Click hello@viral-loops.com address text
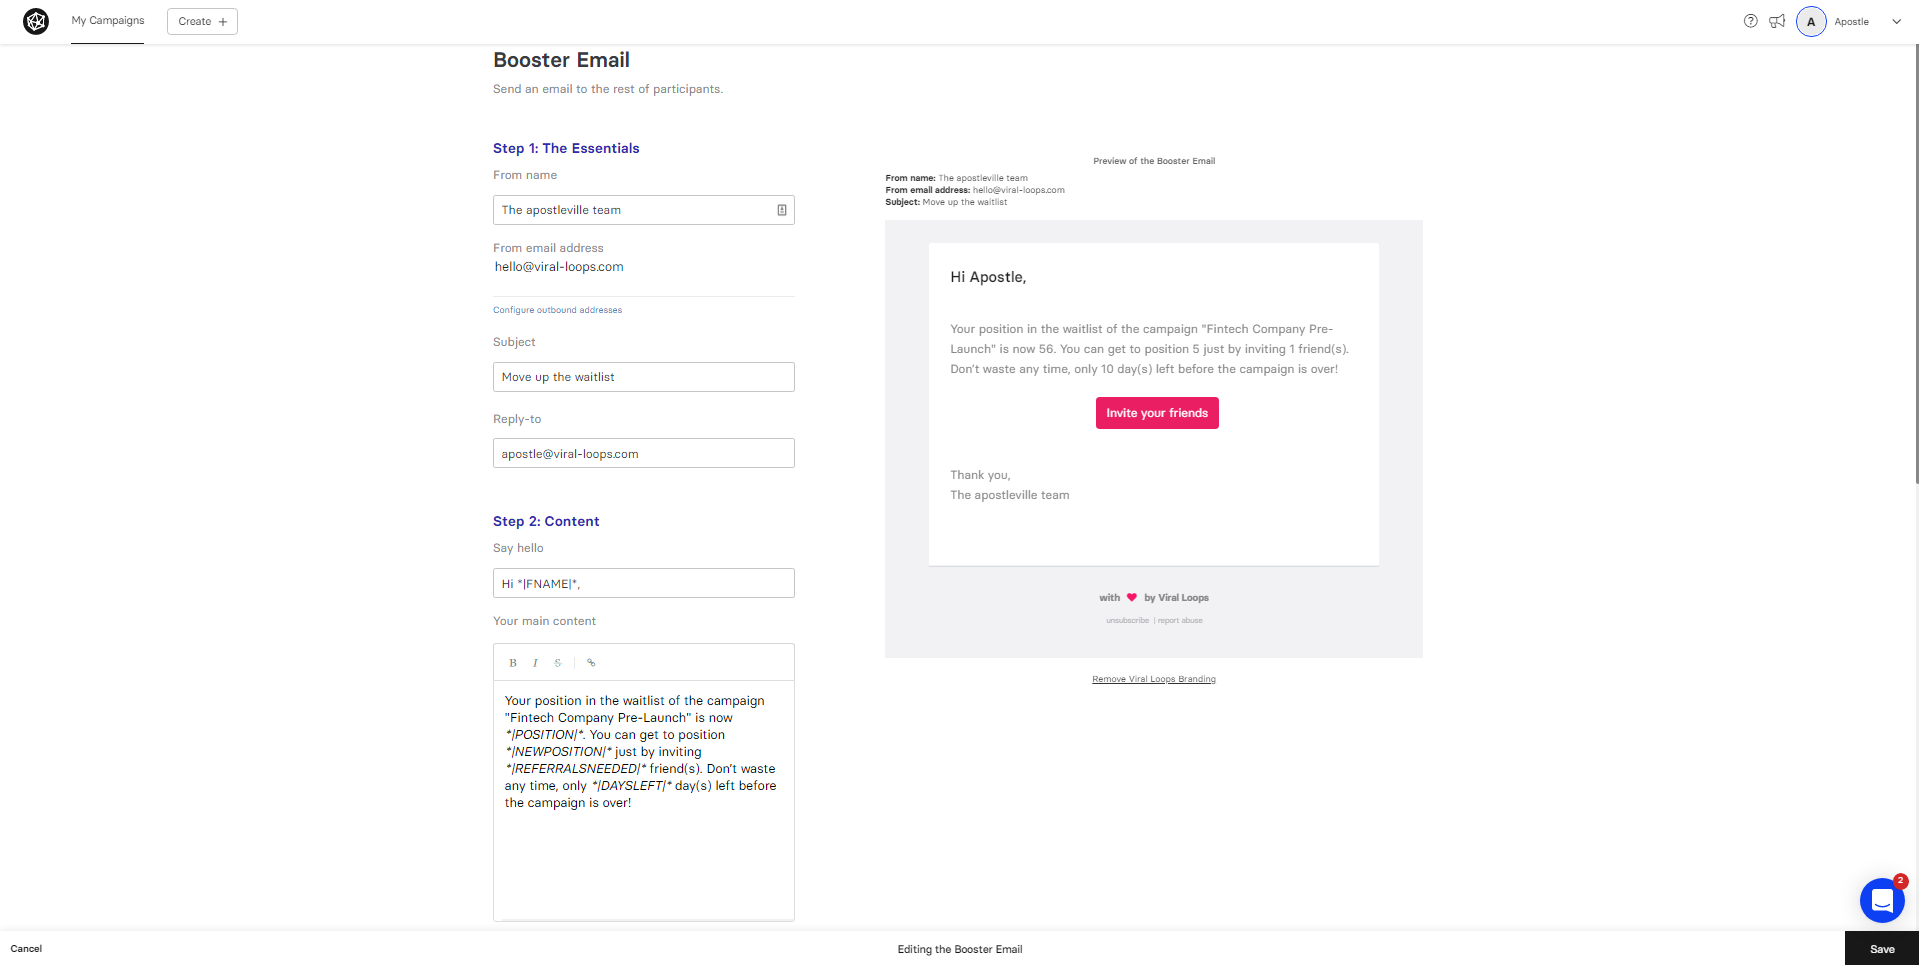The width and height of the screenshot is (1919, 965). click(x=559, y=267)
